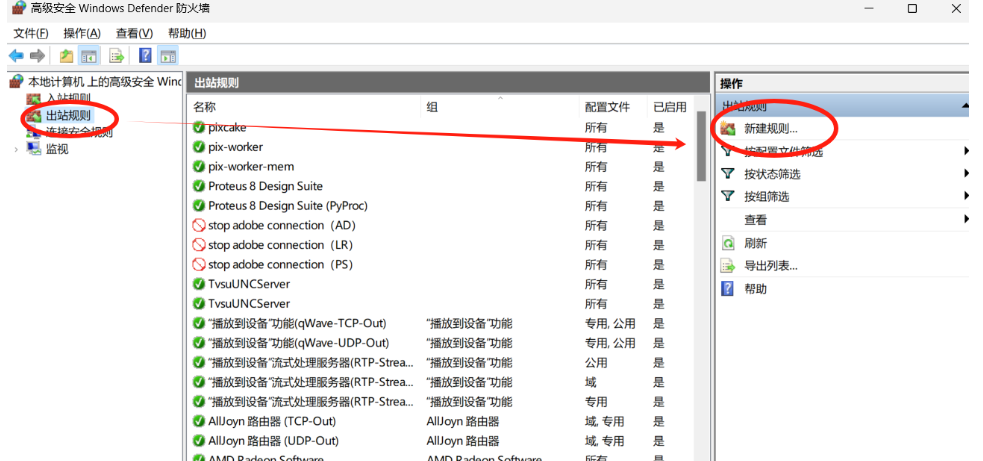983x461 pixels.
Task: Open Help from the toolbar question-mark icon
Action: tap(145, 56)
